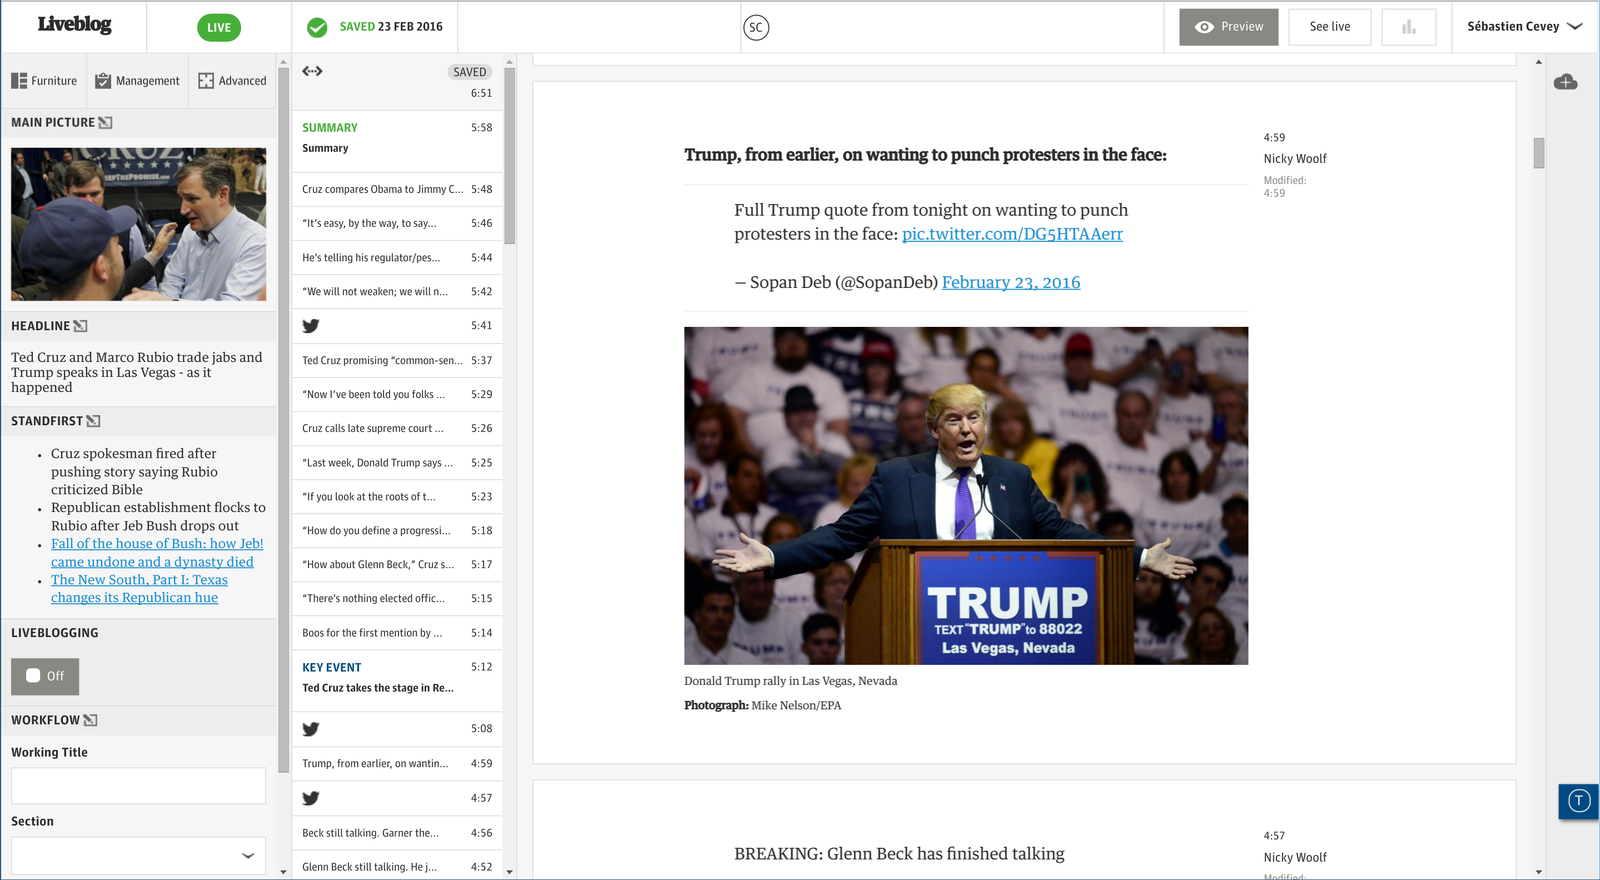Click the Ted Cruz and Marco Rubio headline text

(137, 372)
